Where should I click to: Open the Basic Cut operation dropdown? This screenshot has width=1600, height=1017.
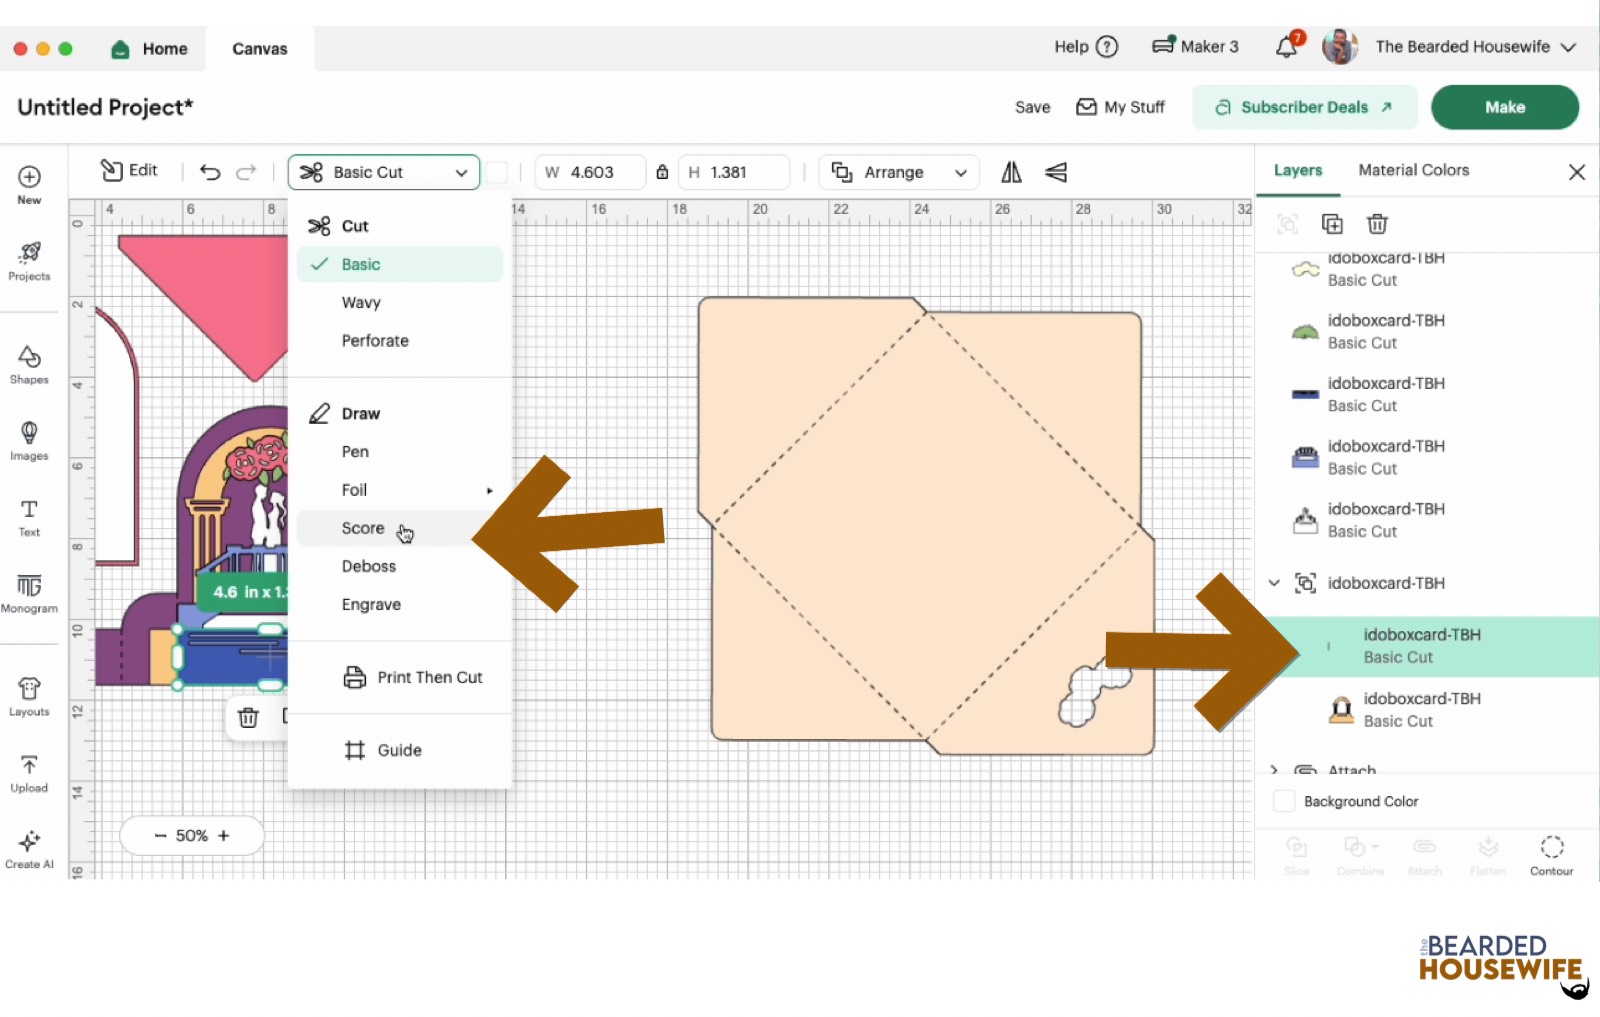(384, 172)
